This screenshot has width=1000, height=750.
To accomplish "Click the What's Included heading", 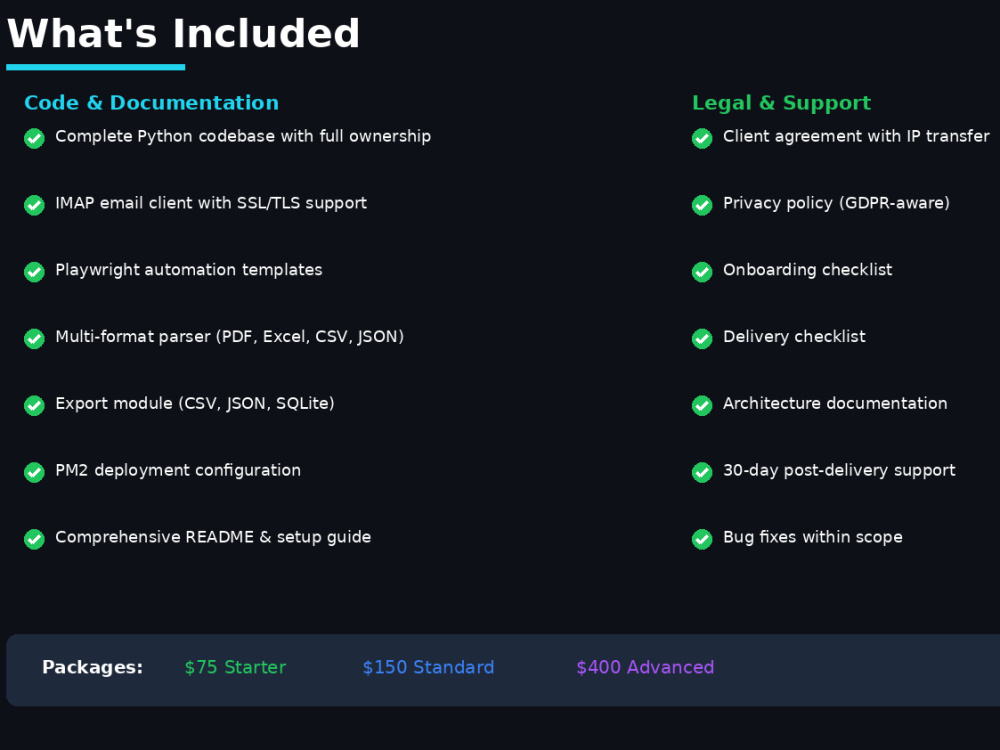I will pos(184,33).
